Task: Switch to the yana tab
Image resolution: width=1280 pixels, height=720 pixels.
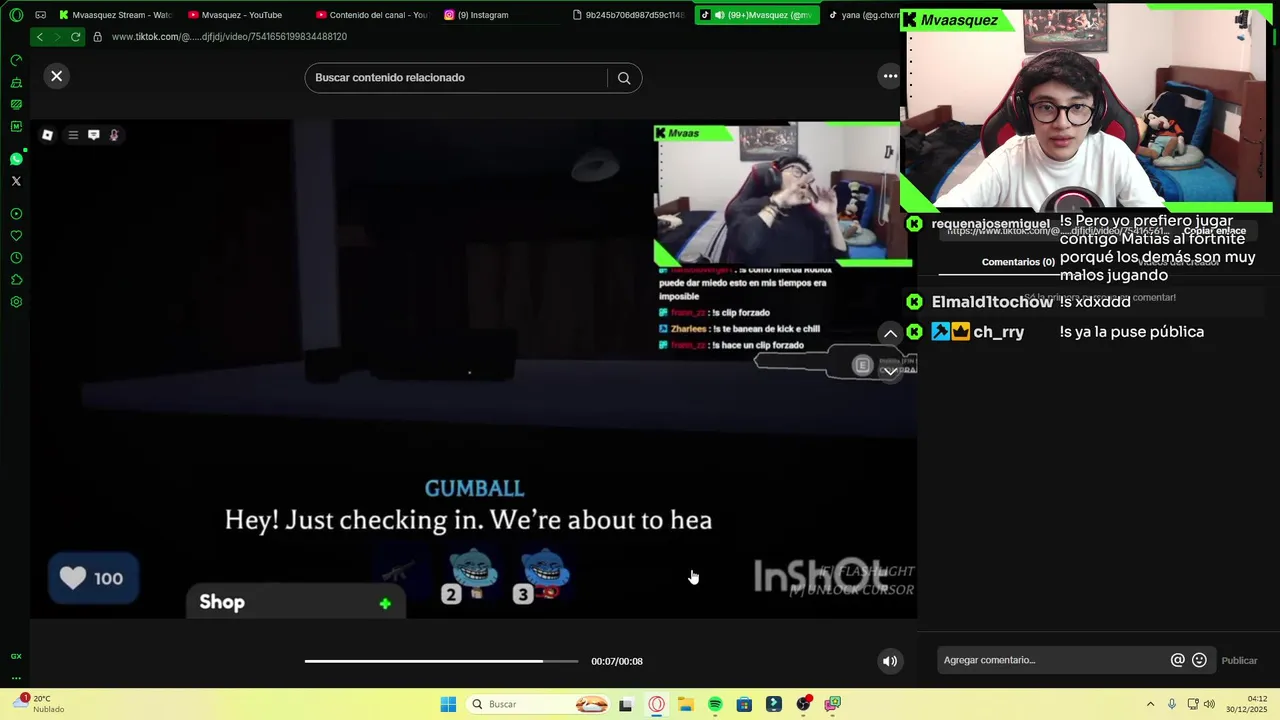Action: tap(864, 15)
